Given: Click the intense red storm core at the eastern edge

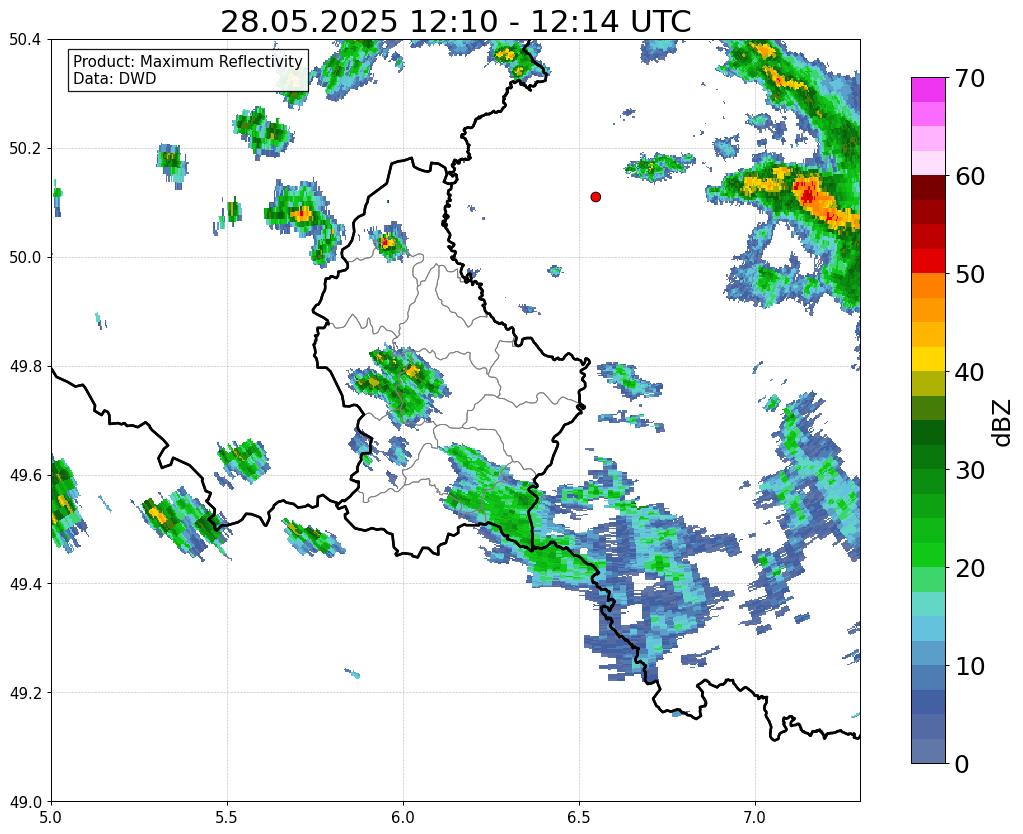Looking at the screenshot, I should tap(808, 194).
